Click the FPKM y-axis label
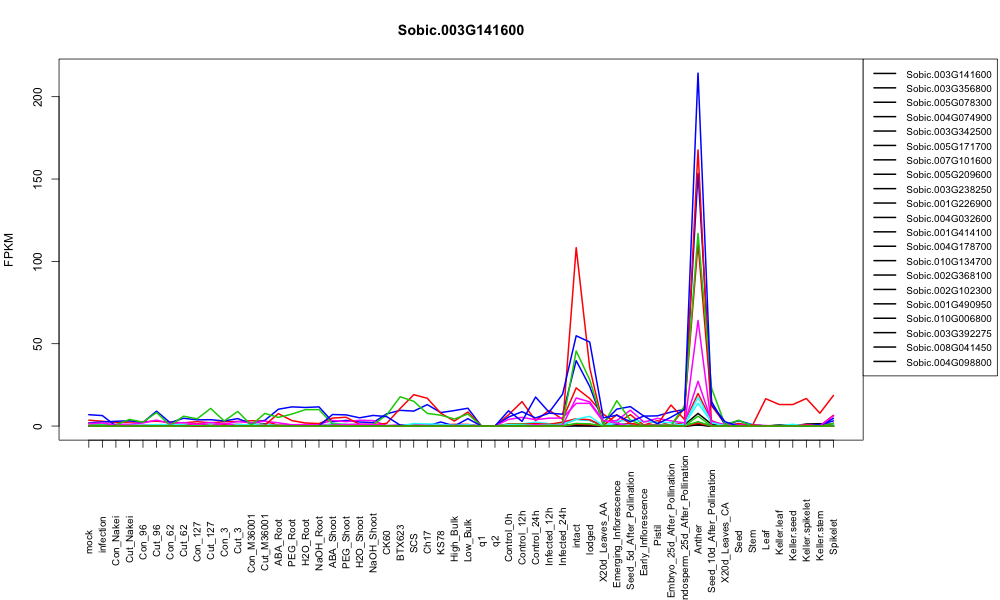The height and width of the screenshot is (600, 1000). click(9, 249)
